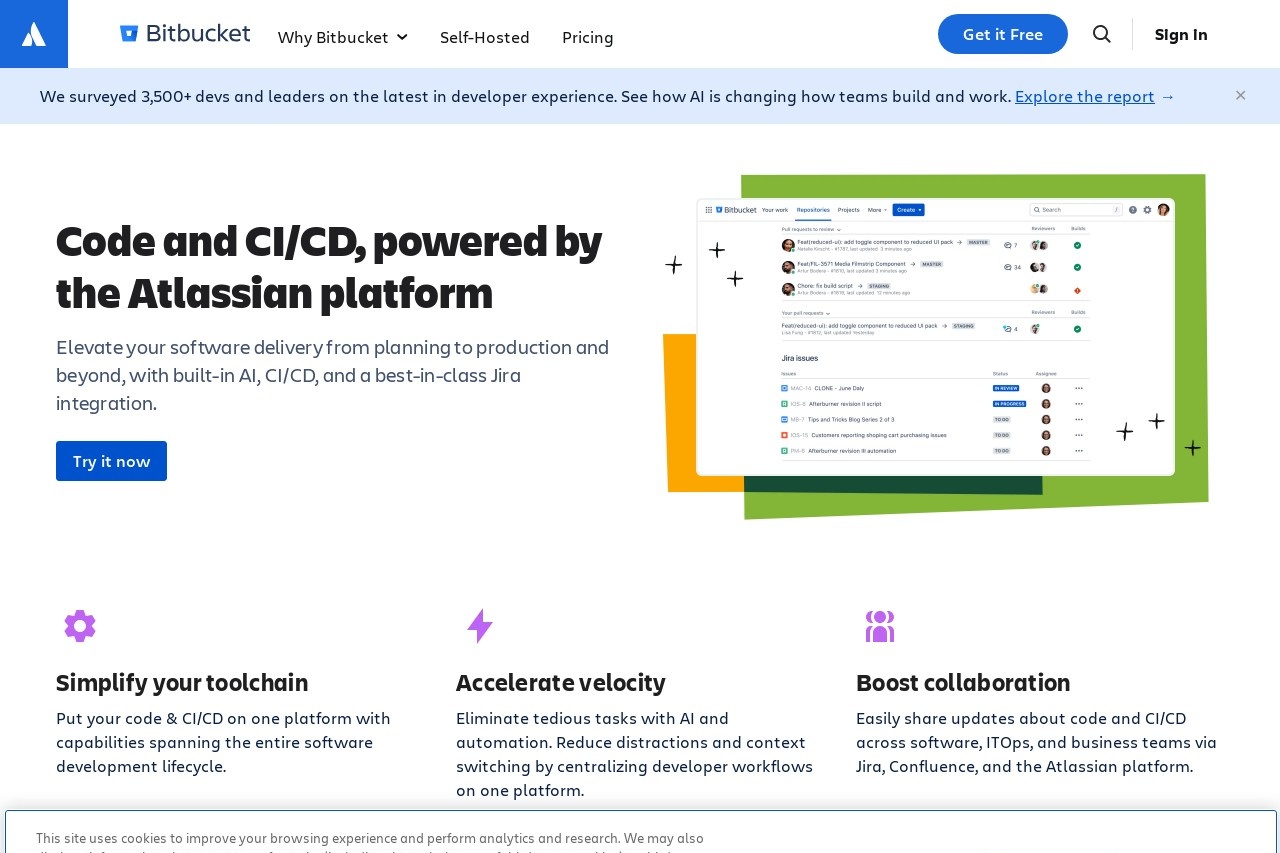The width and height of the screenshot is (1280, 853).
Task: Click the Elevate your software delivery paragraph
Action: tap(333, 375)
